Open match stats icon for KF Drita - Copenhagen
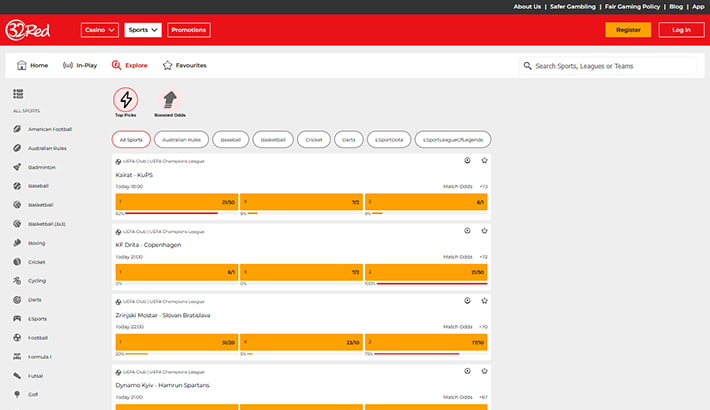 click(467, 231)
